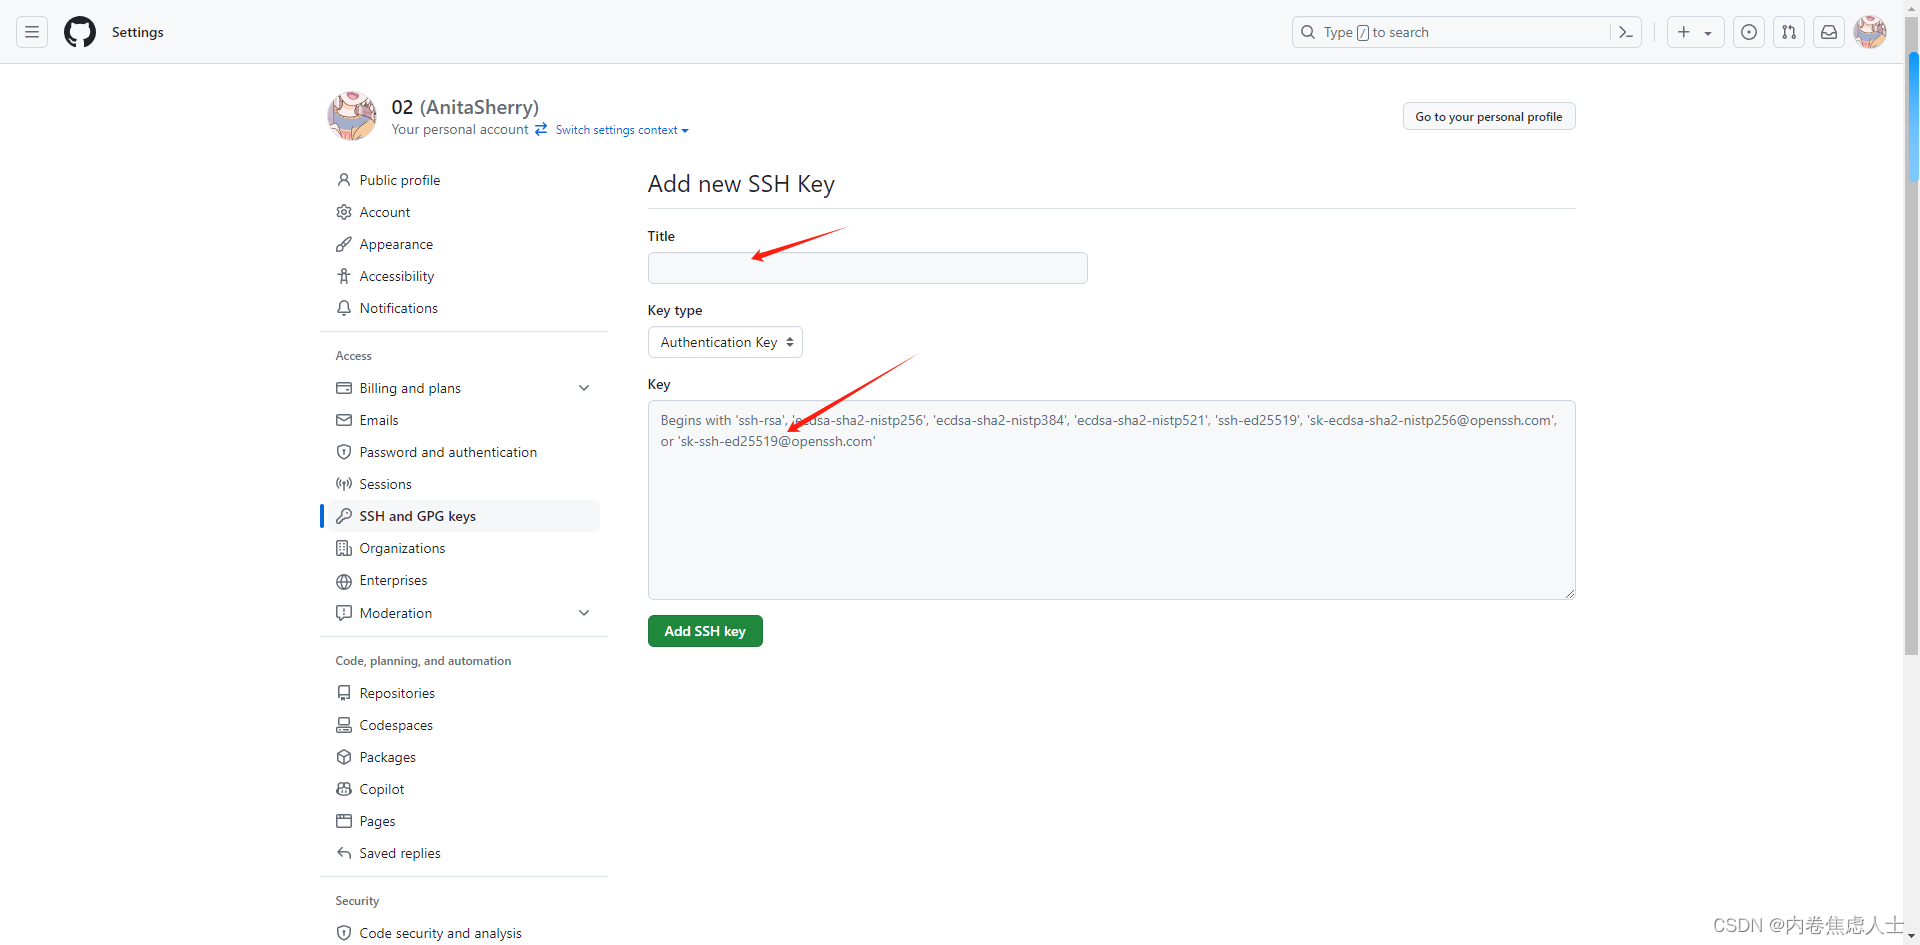Click the Moderation report icon
The image size is (1920, 945).
coord(344,613)
